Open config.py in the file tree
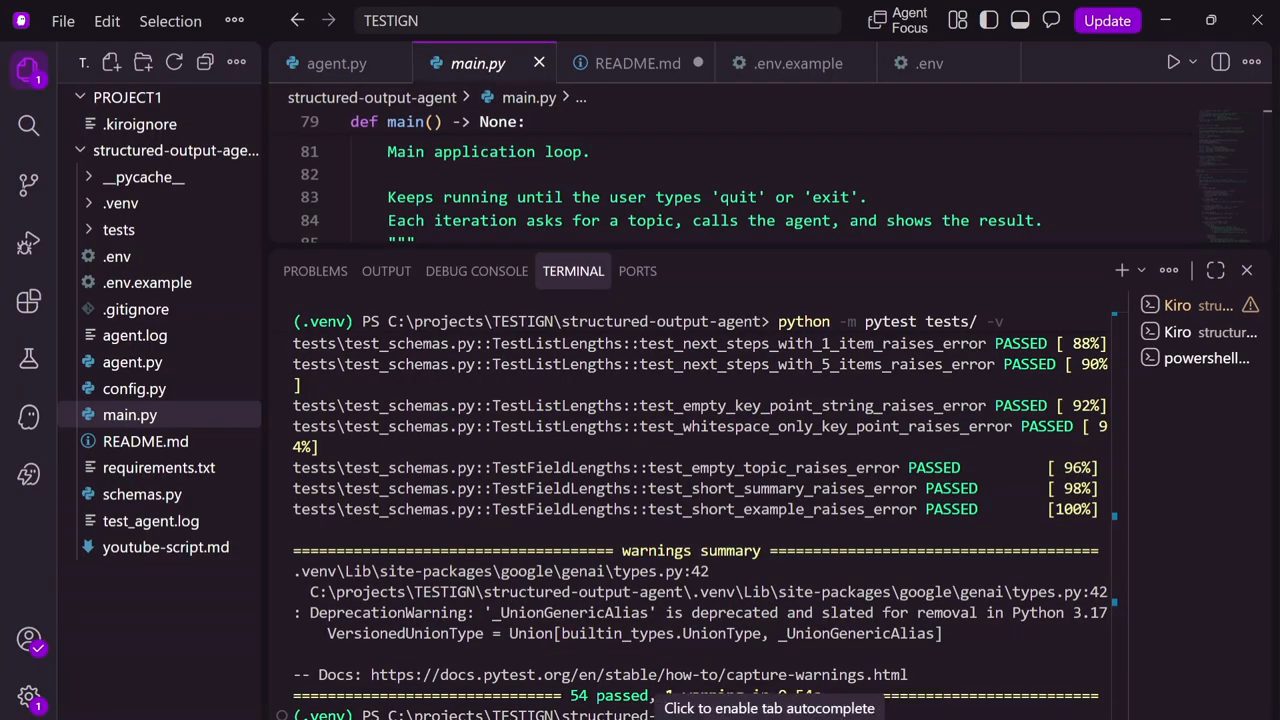The image size is (1280, 720). 134,389
